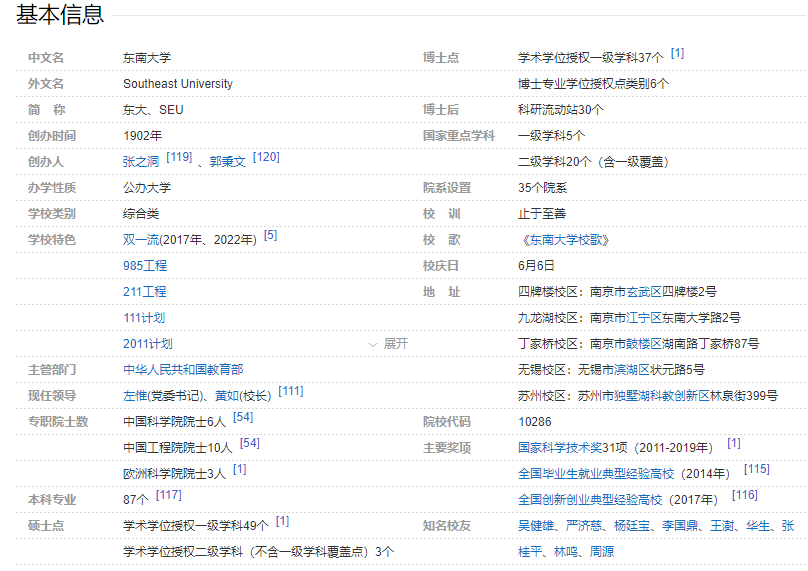
Task: Click reference [119] beside 张之洞
Action: pyautogui.click(x=179, y=157)
